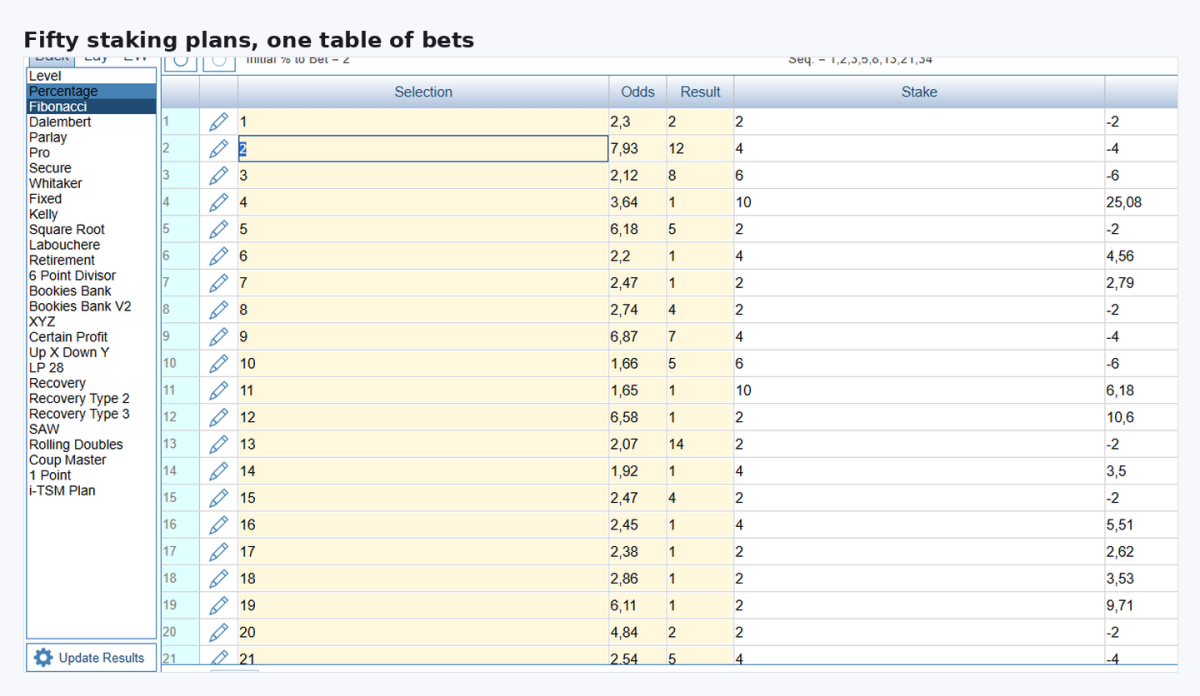Screen dimensions: 1200x696
Task: Pick the i-TSM Plan entry
Action: [x=91, y=491]
